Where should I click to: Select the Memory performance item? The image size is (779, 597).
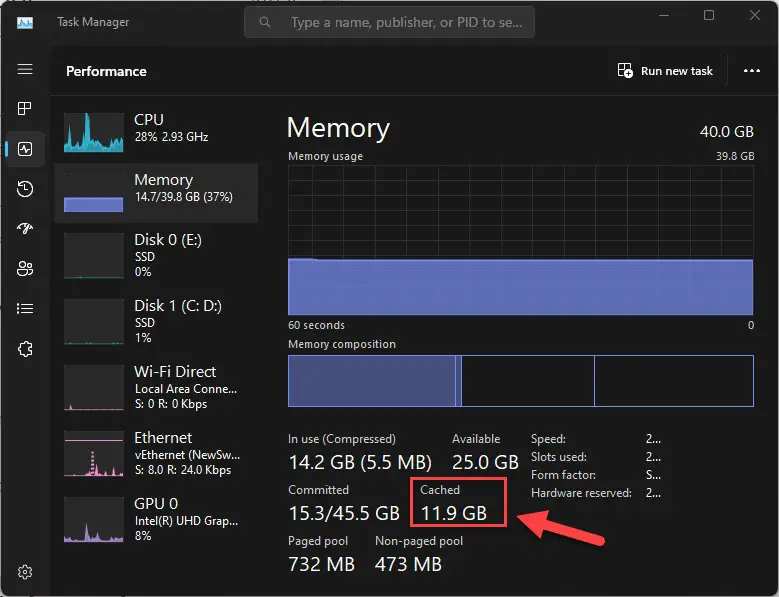pos(156,193)
